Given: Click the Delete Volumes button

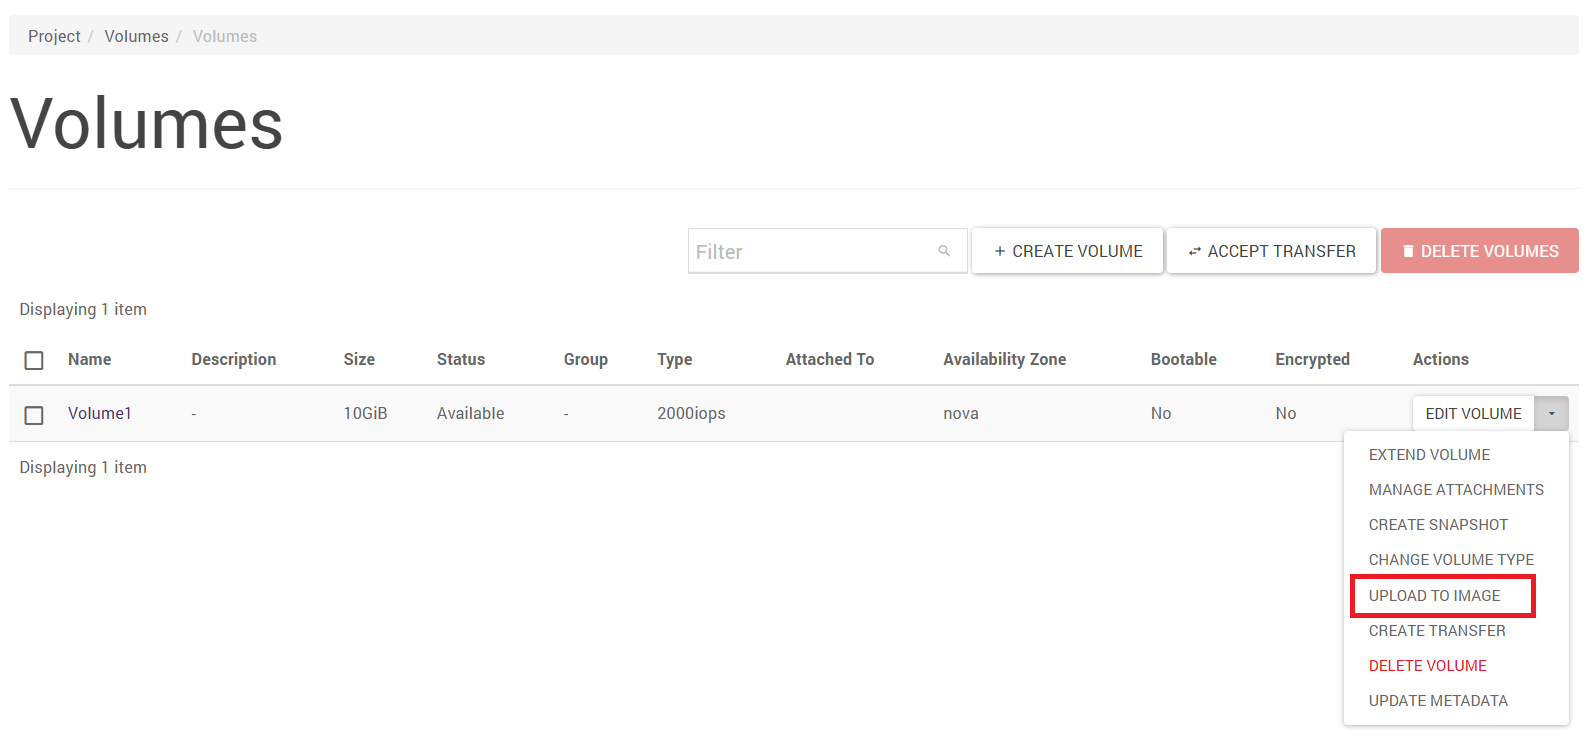Looking at the screenshot, I should [1479, 251].
